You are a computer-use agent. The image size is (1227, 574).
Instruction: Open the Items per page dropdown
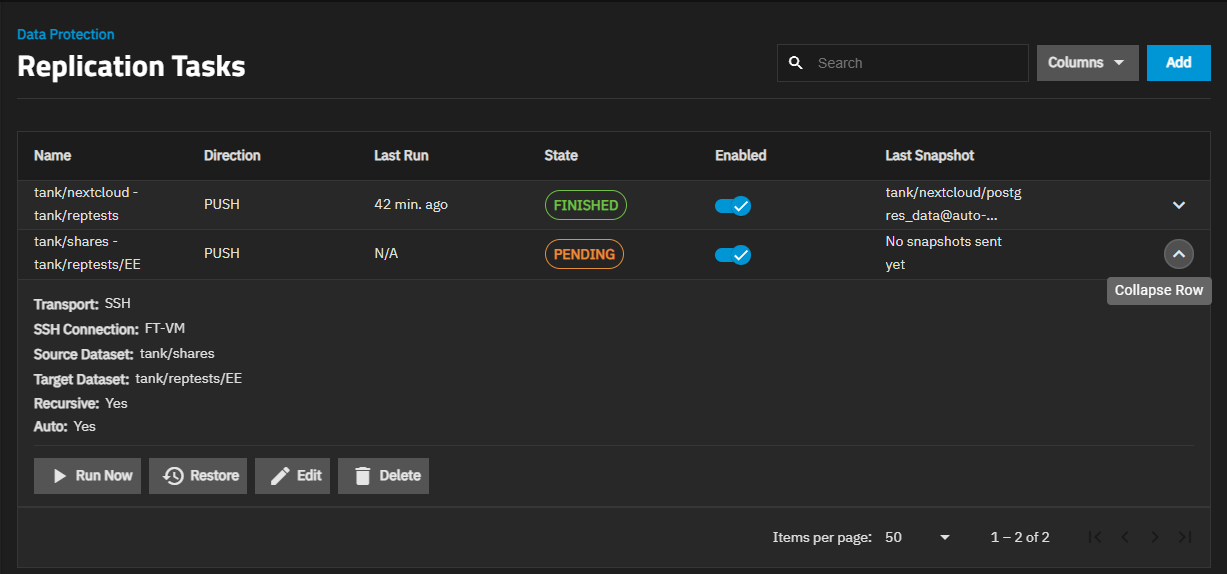click(x=917, y=537)
